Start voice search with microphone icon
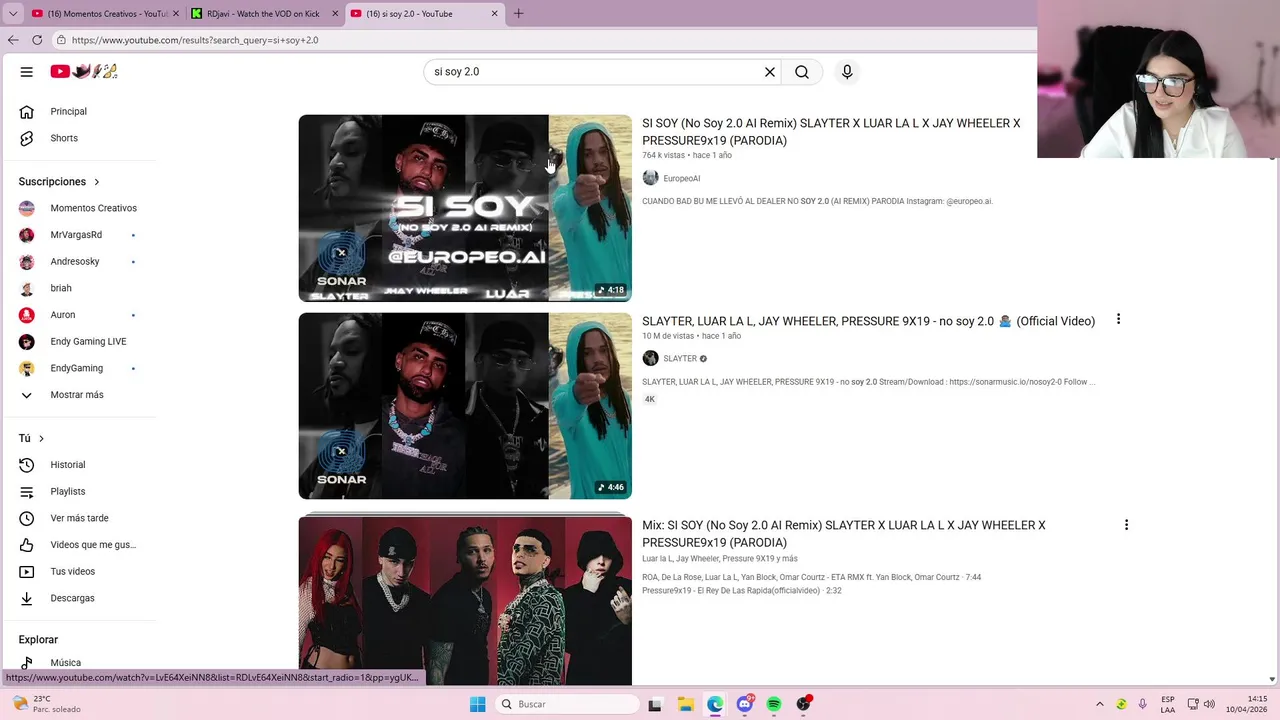 (x=847, y=72)
